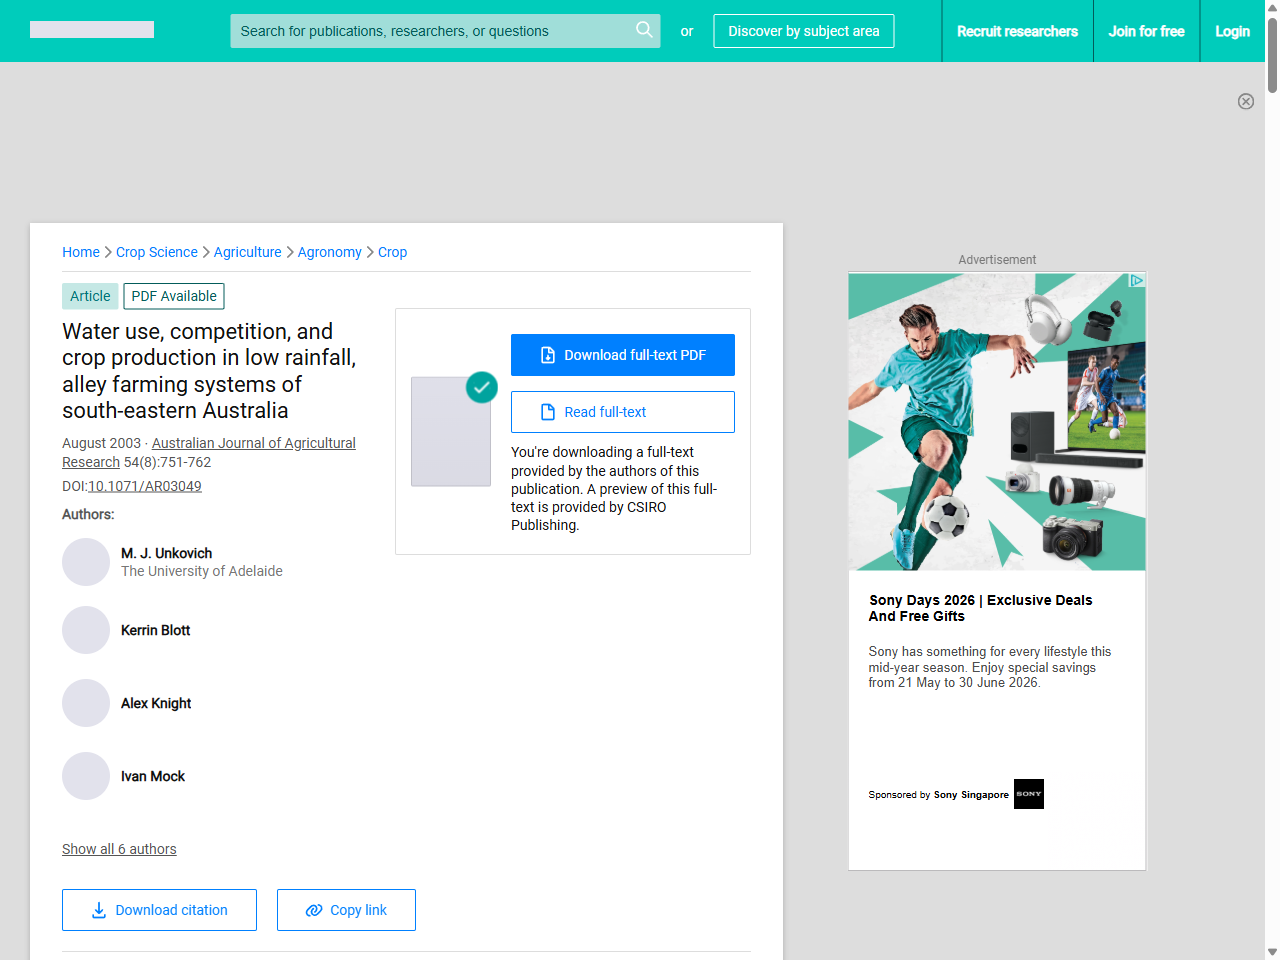
Task: Click the site logo in header
Action: tap(92, 30)
